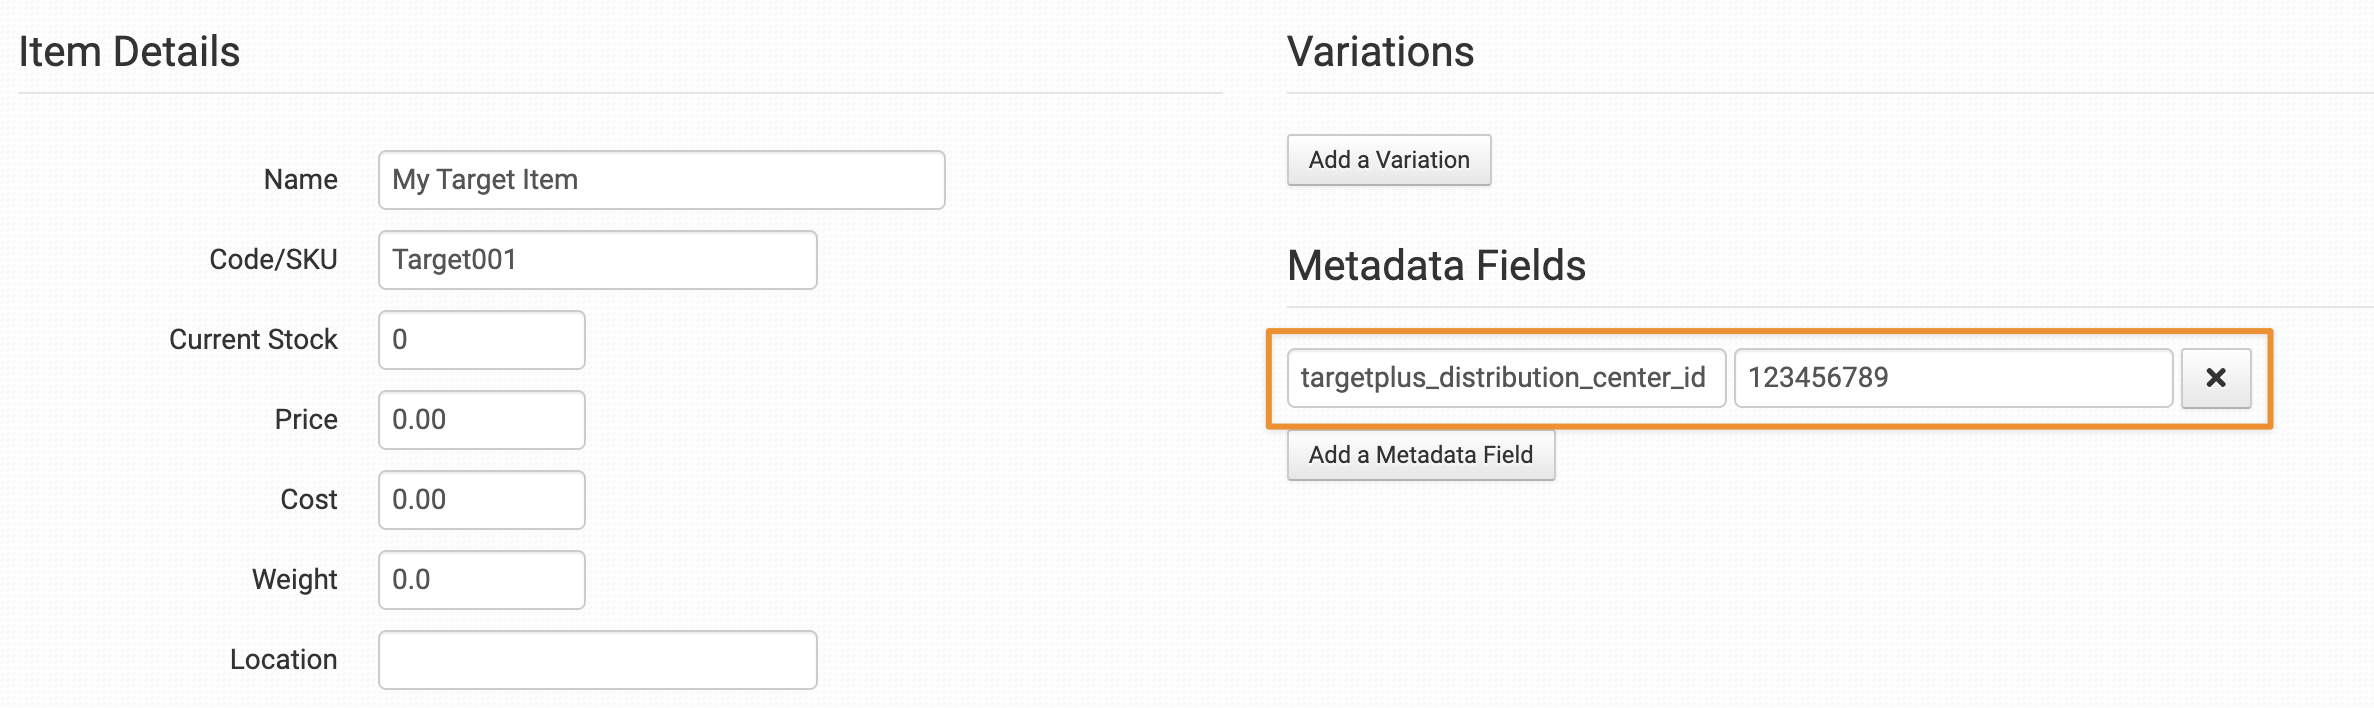Click the Location label text
Screen dimensions: 2374x708
point(284,660)
